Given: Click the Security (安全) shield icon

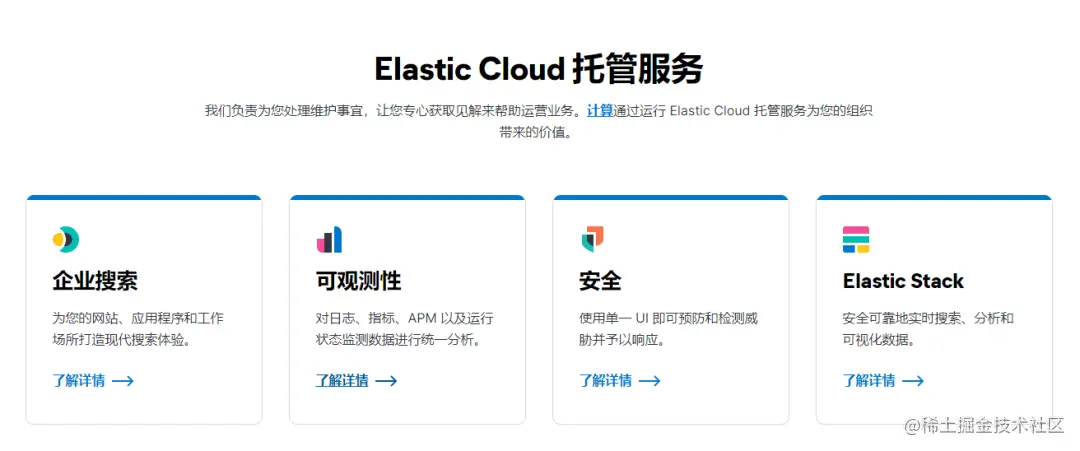Looking at the screenshot, I should 592,240.
